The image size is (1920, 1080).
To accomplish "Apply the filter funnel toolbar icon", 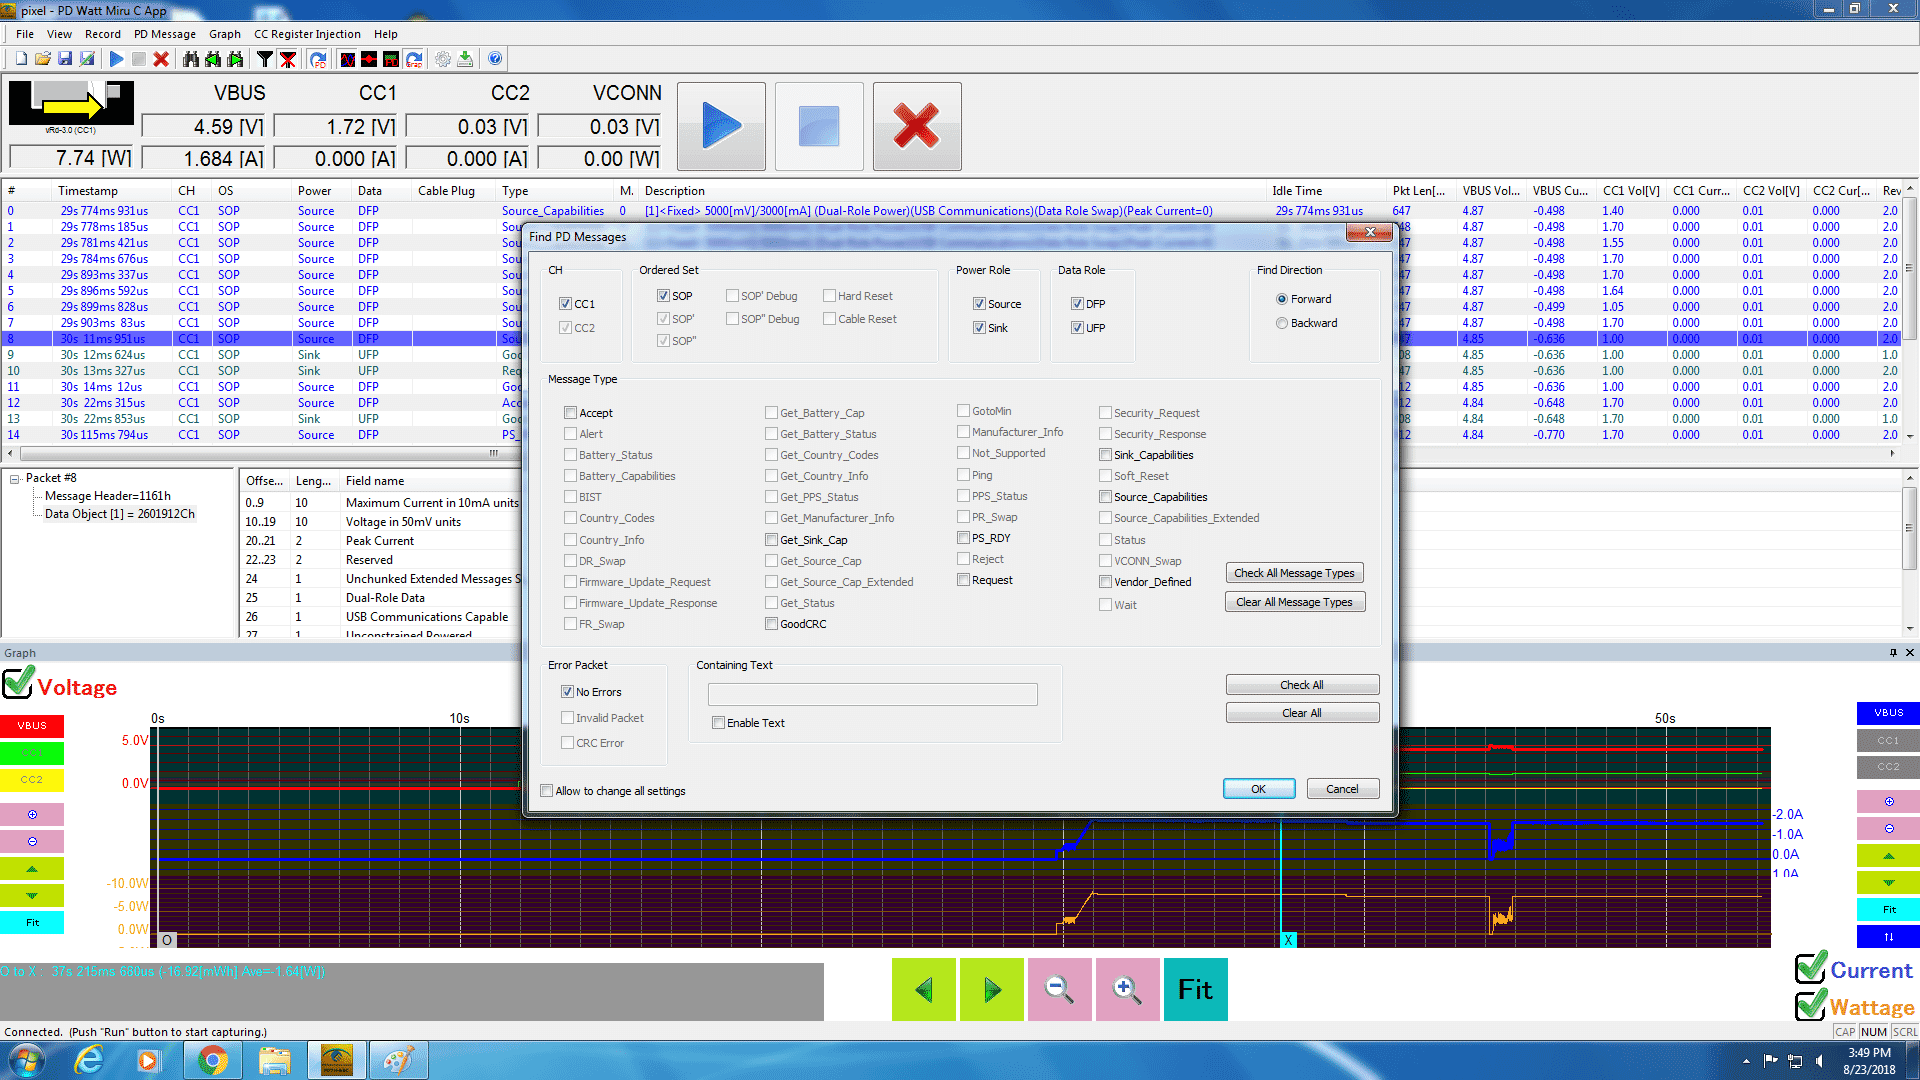I will click(x=263, y=59).
